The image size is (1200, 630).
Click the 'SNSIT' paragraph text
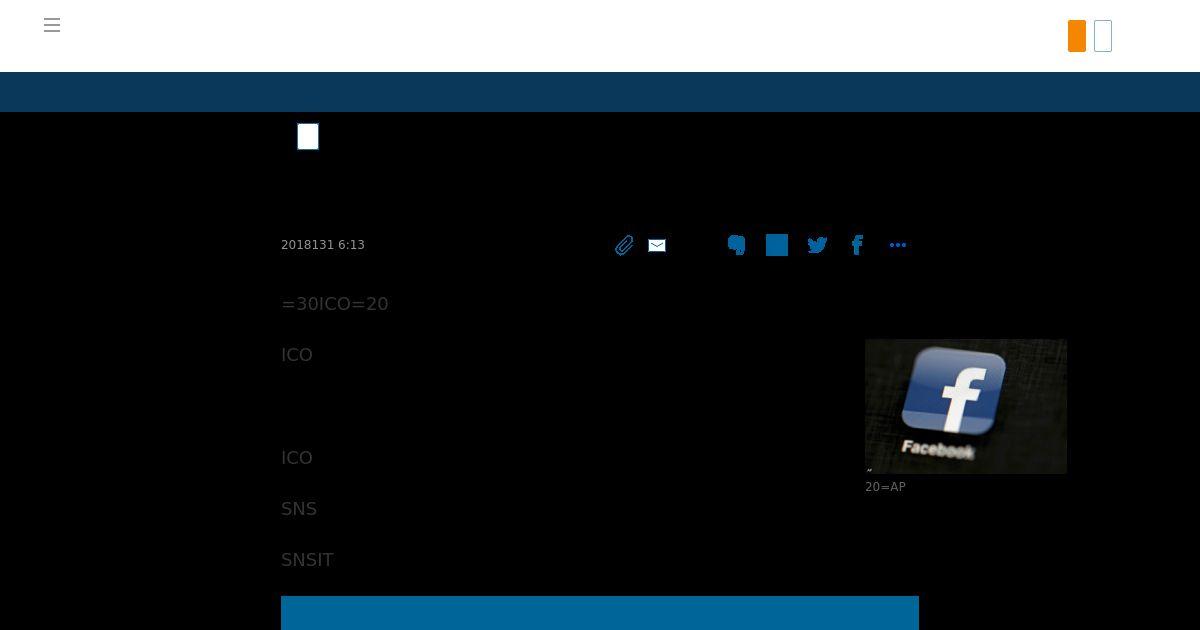pyautogui.click(x=307, y=560)
